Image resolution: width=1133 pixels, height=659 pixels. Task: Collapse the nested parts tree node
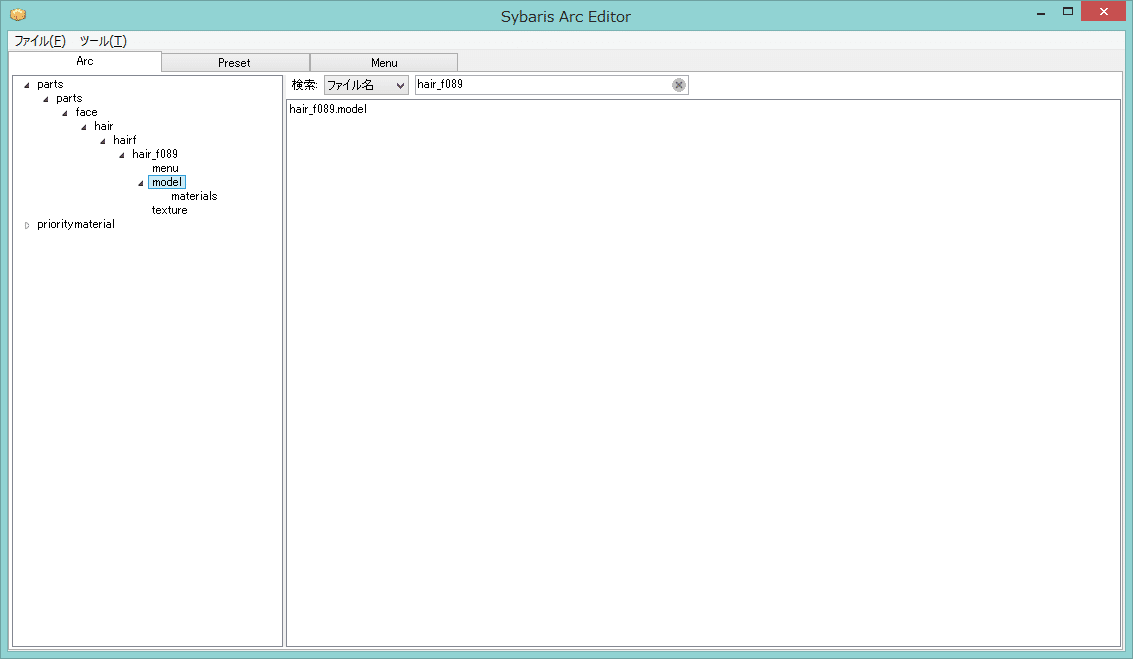tap(46, 99)
